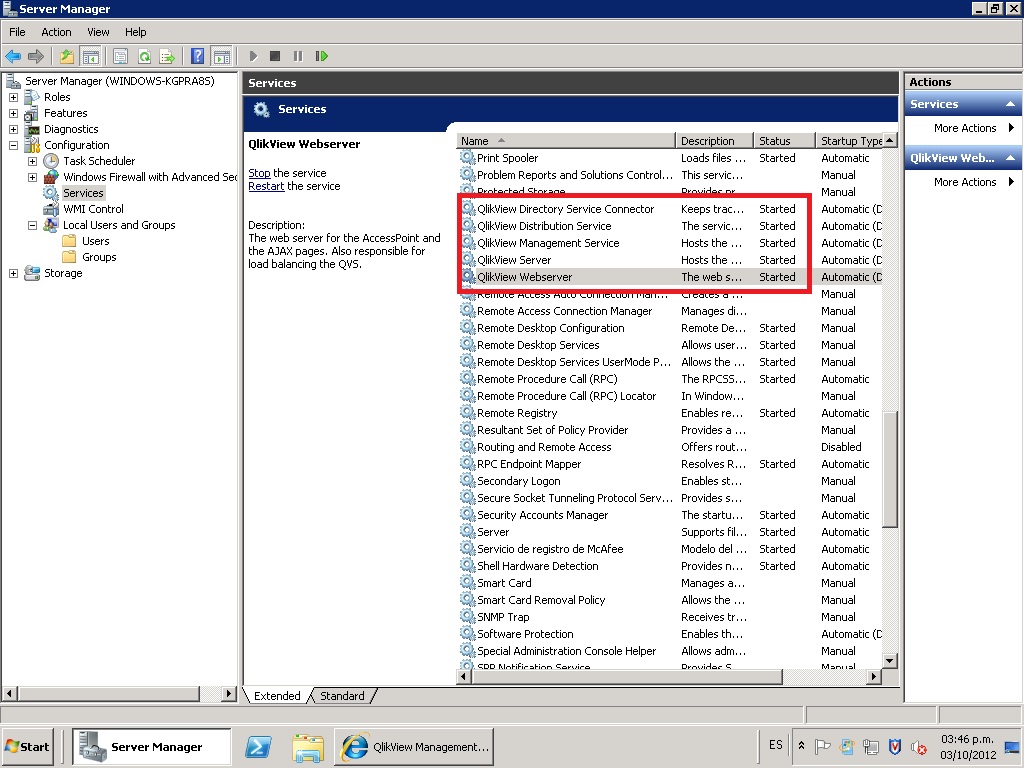
Task: Select the QlikView Server service row
Action: tap(514, 260)
